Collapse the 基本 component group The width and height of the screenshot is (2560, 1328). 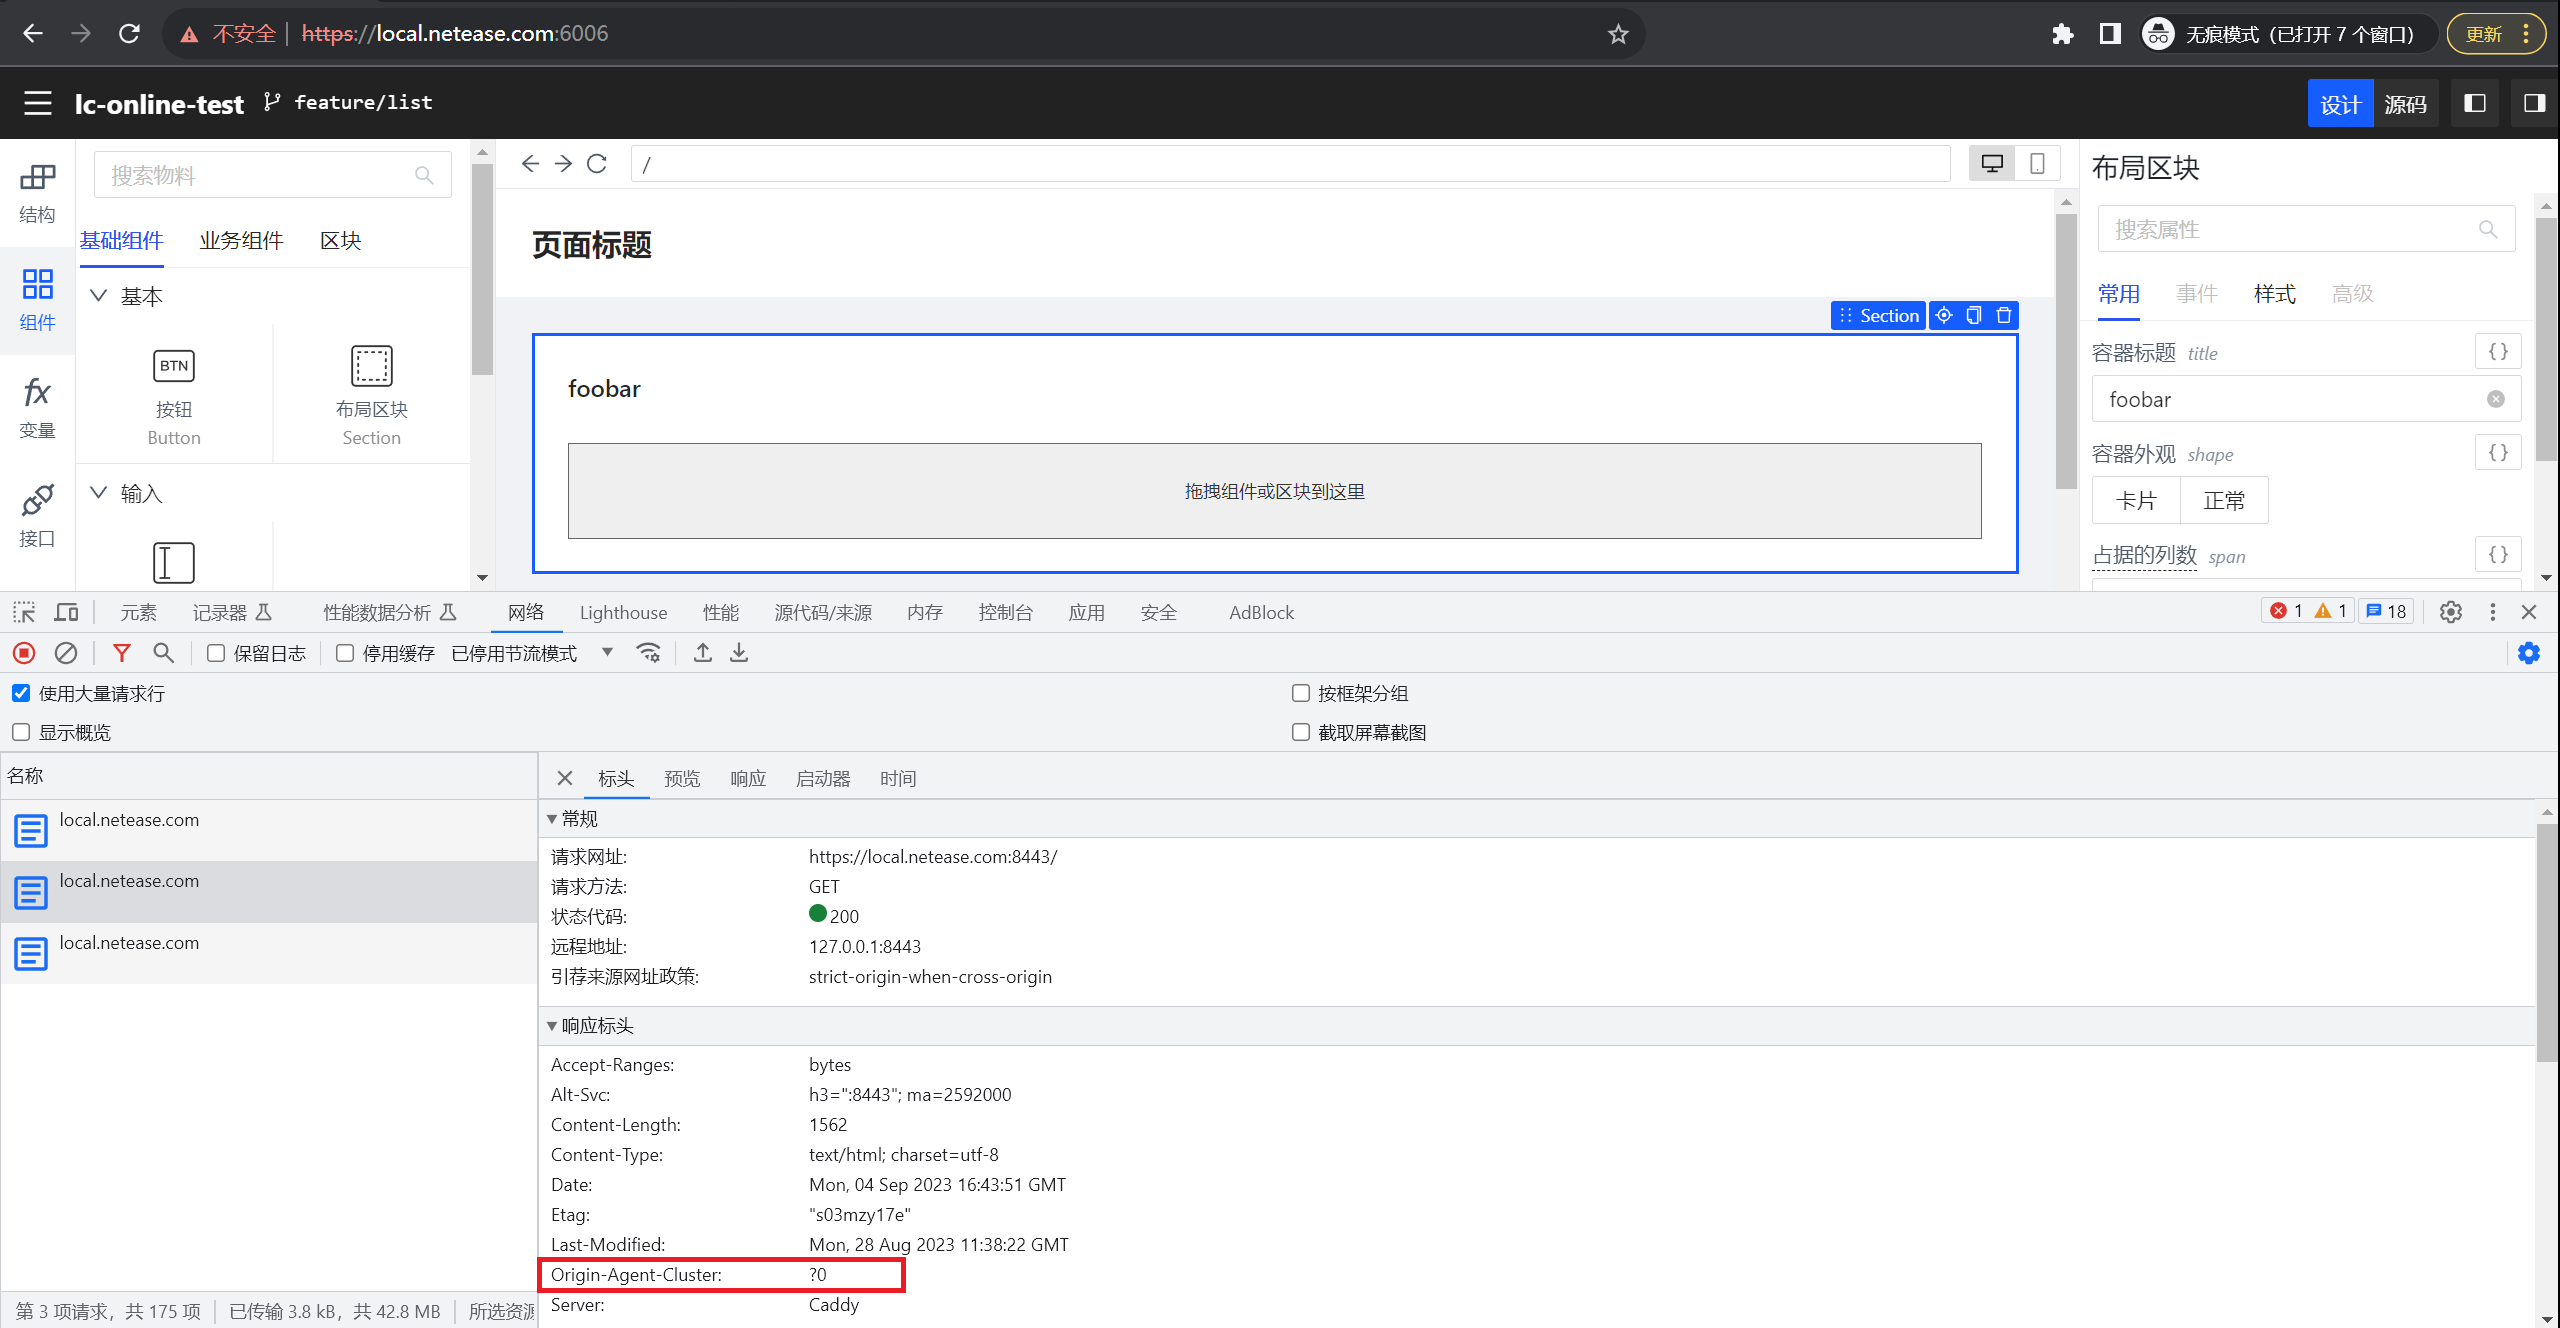point(98,295)
